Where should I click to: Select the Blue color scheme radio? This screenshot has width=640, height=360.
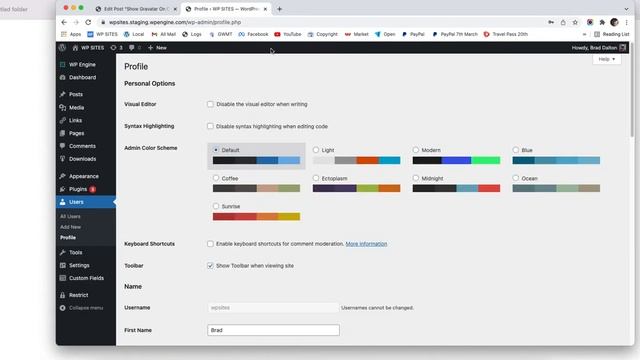(x=516, y=150)
